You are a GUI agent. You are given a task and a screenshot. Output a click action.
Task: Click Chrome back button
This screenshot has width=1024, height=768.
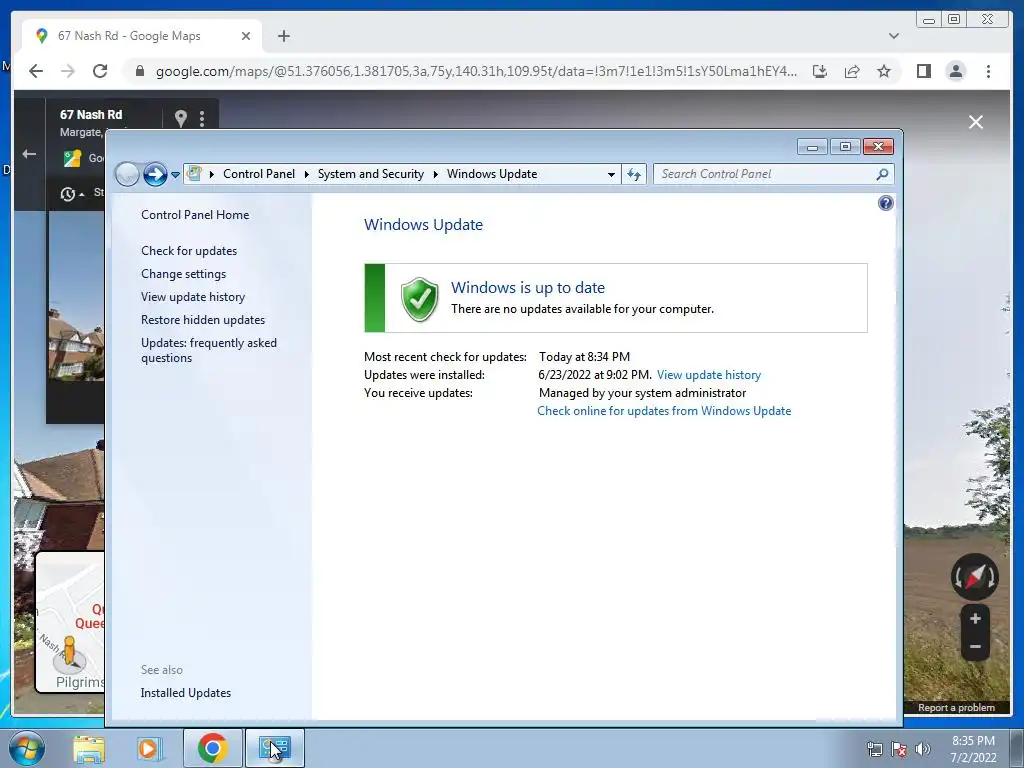point(36,71)
